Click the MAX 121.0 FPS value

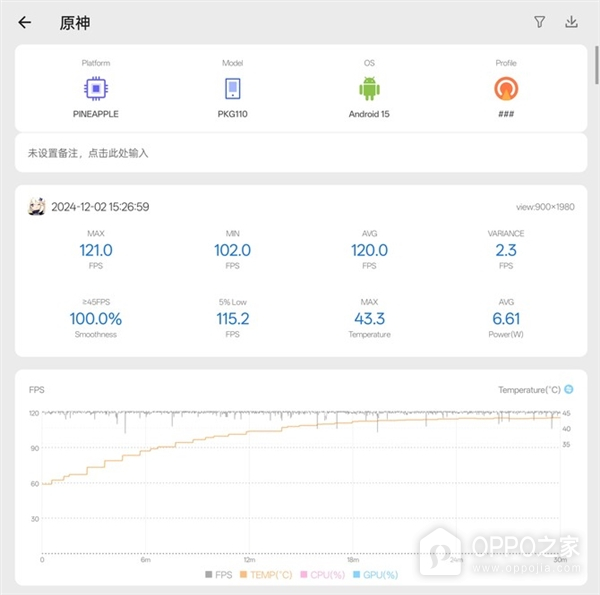pos(96,250)
